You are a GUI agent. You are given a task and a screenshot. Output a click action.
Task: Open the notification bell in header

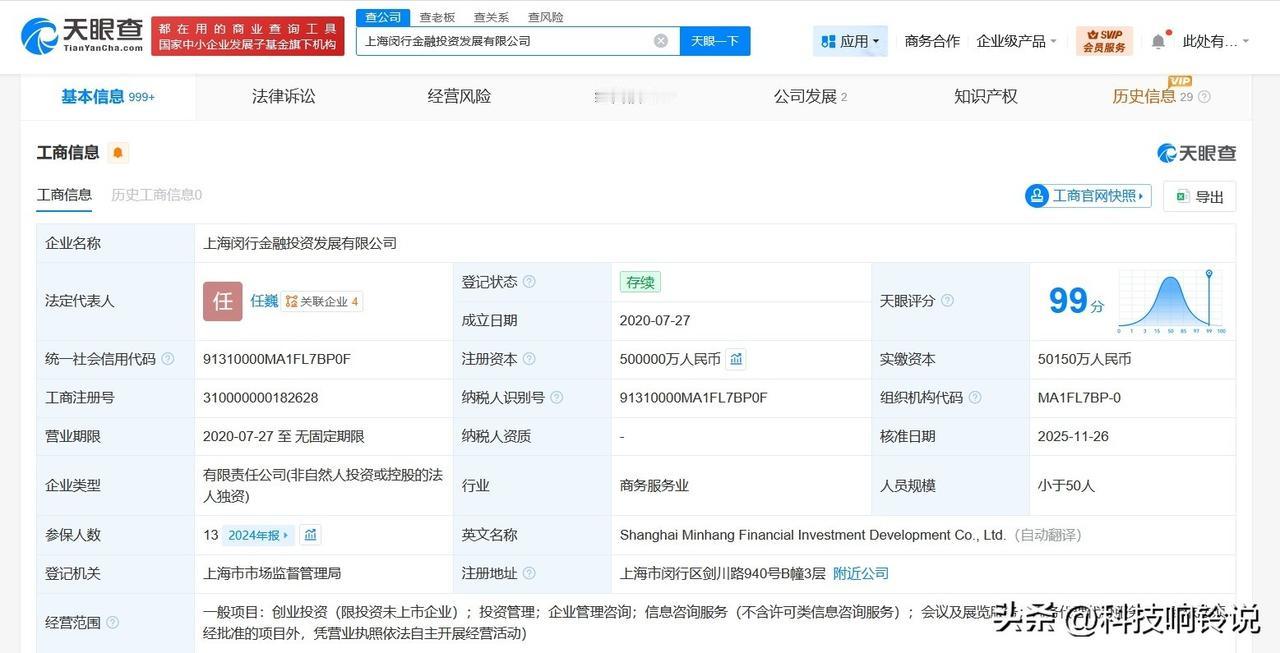pos(1158,41)
